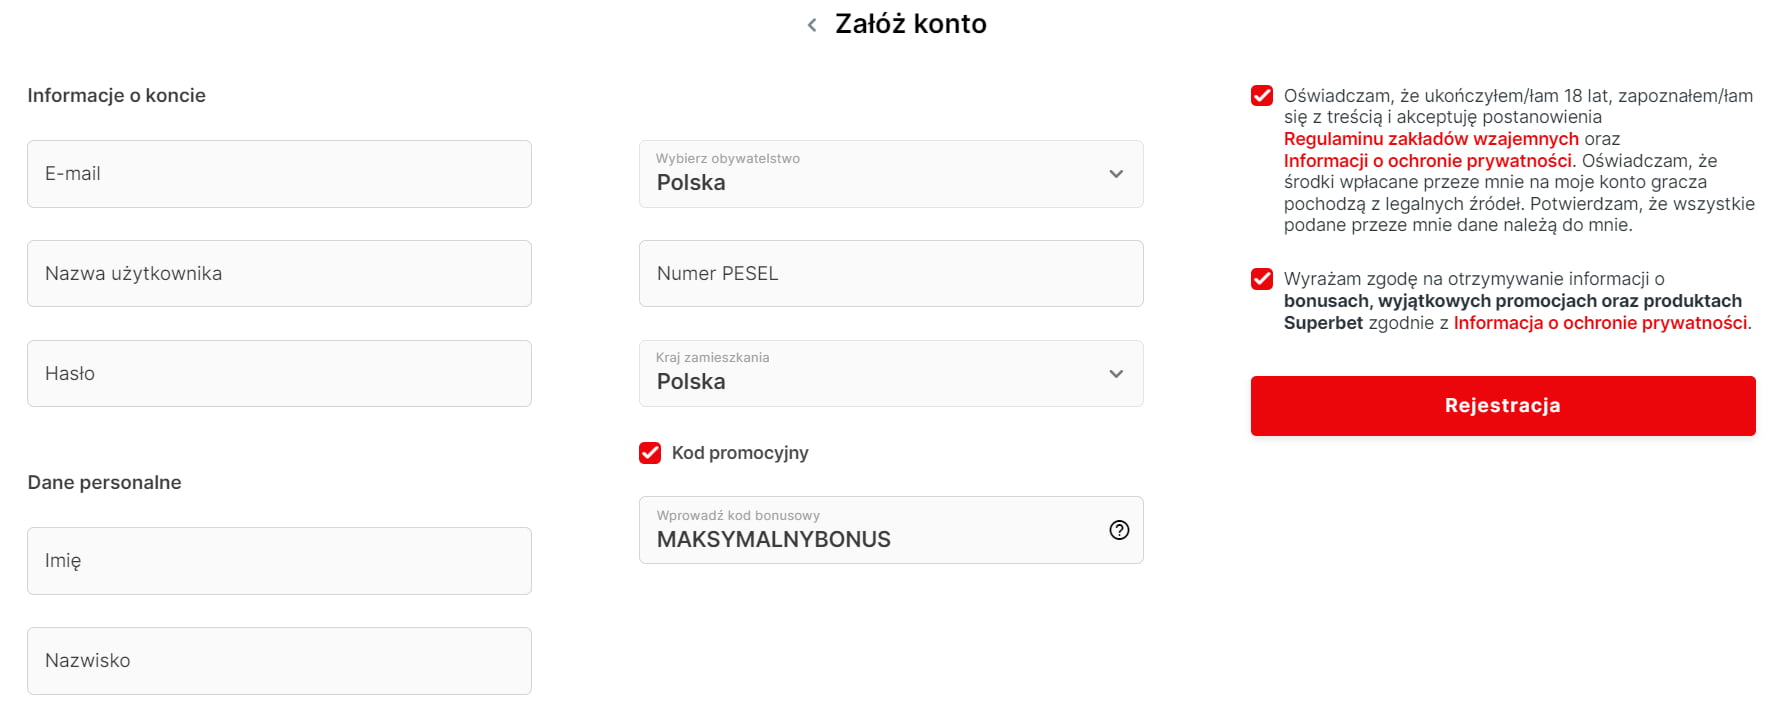The height and width of the screenshot is (723, 1781).
Task: Toggle the Kod promocyjny checkbox
Action: 650,453
